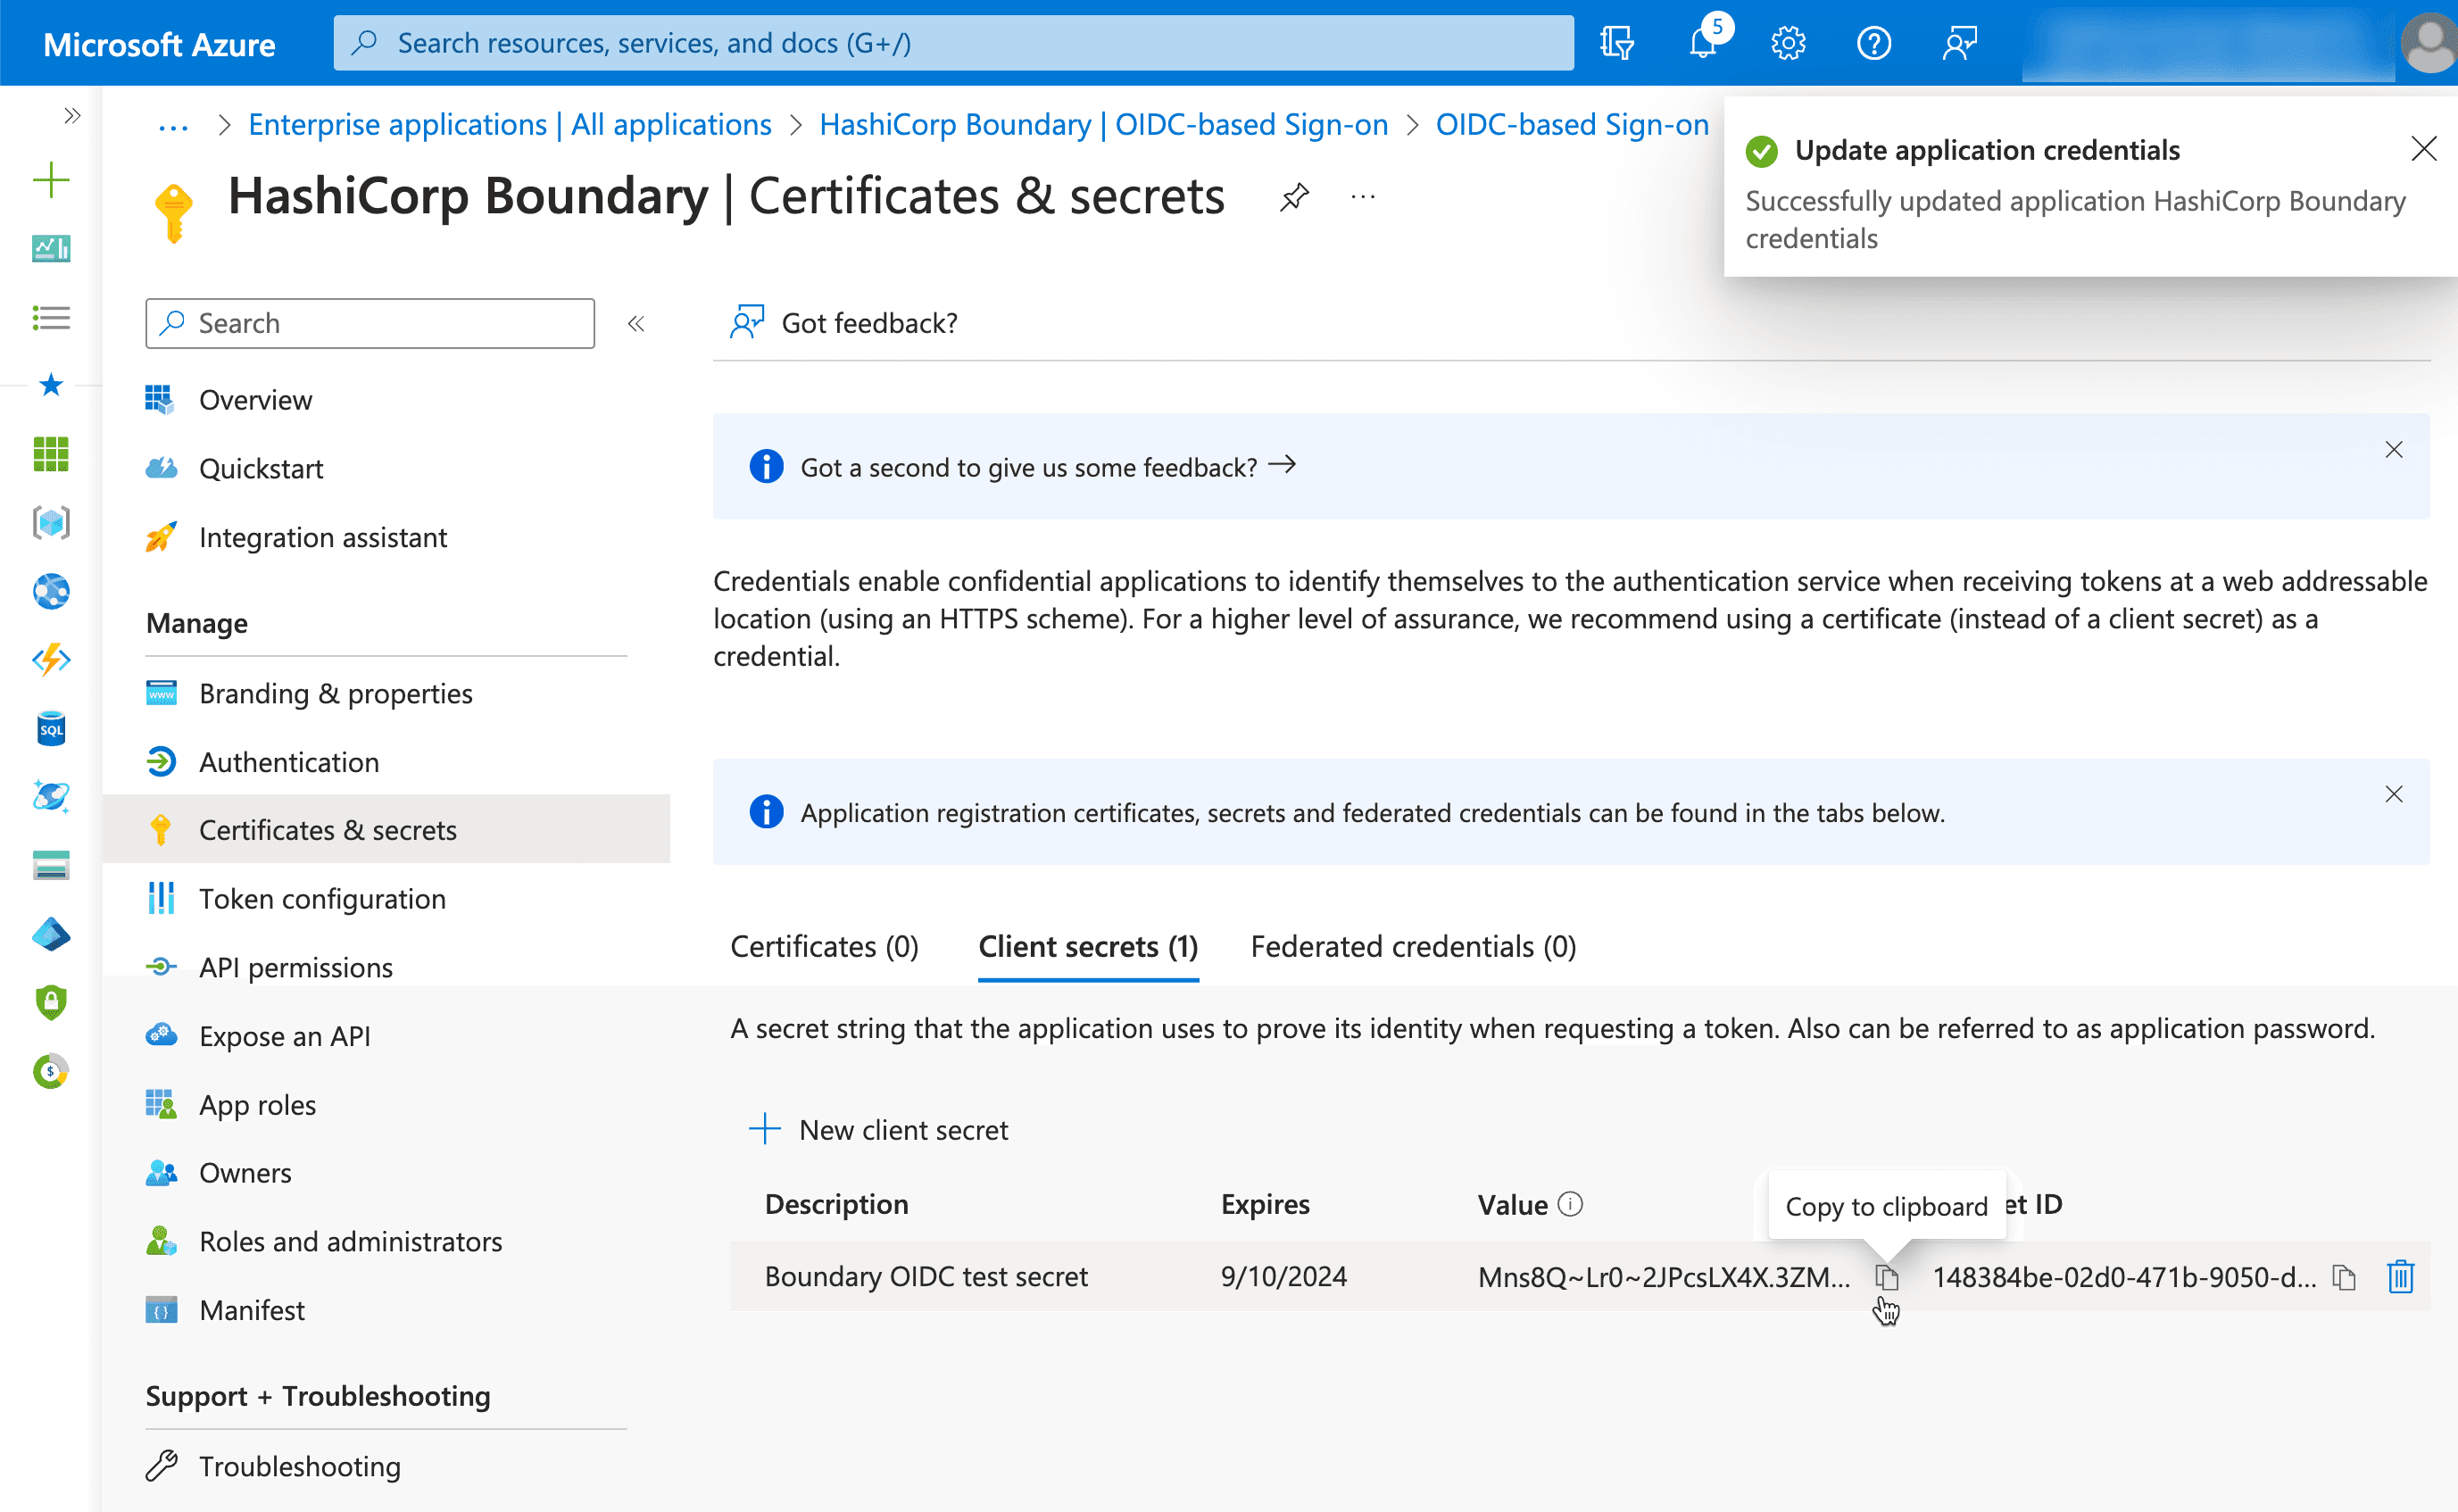
Task: Open Microsoft Entra ID diamond icon
Action: pos(51,935)
